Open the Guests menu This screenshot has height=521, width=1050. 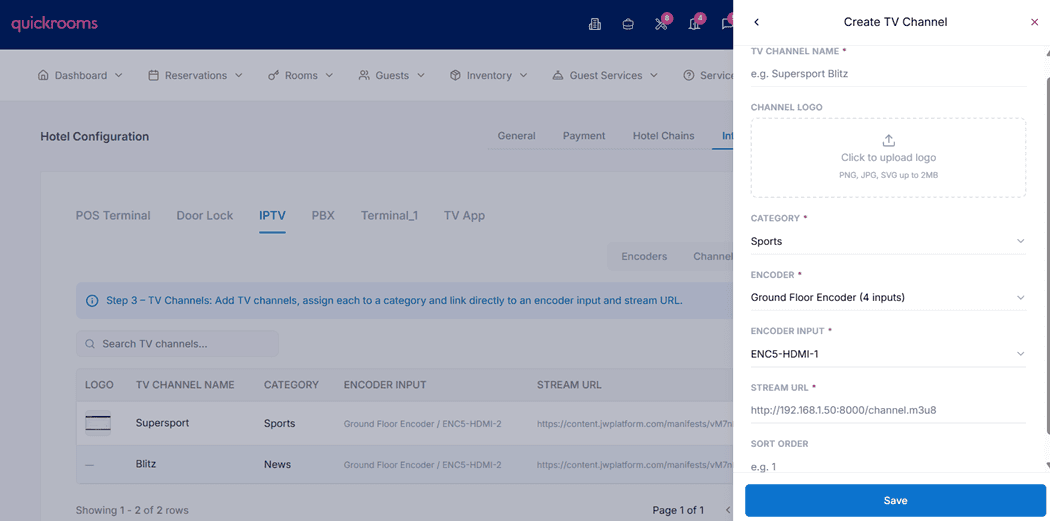pos(392,76)
